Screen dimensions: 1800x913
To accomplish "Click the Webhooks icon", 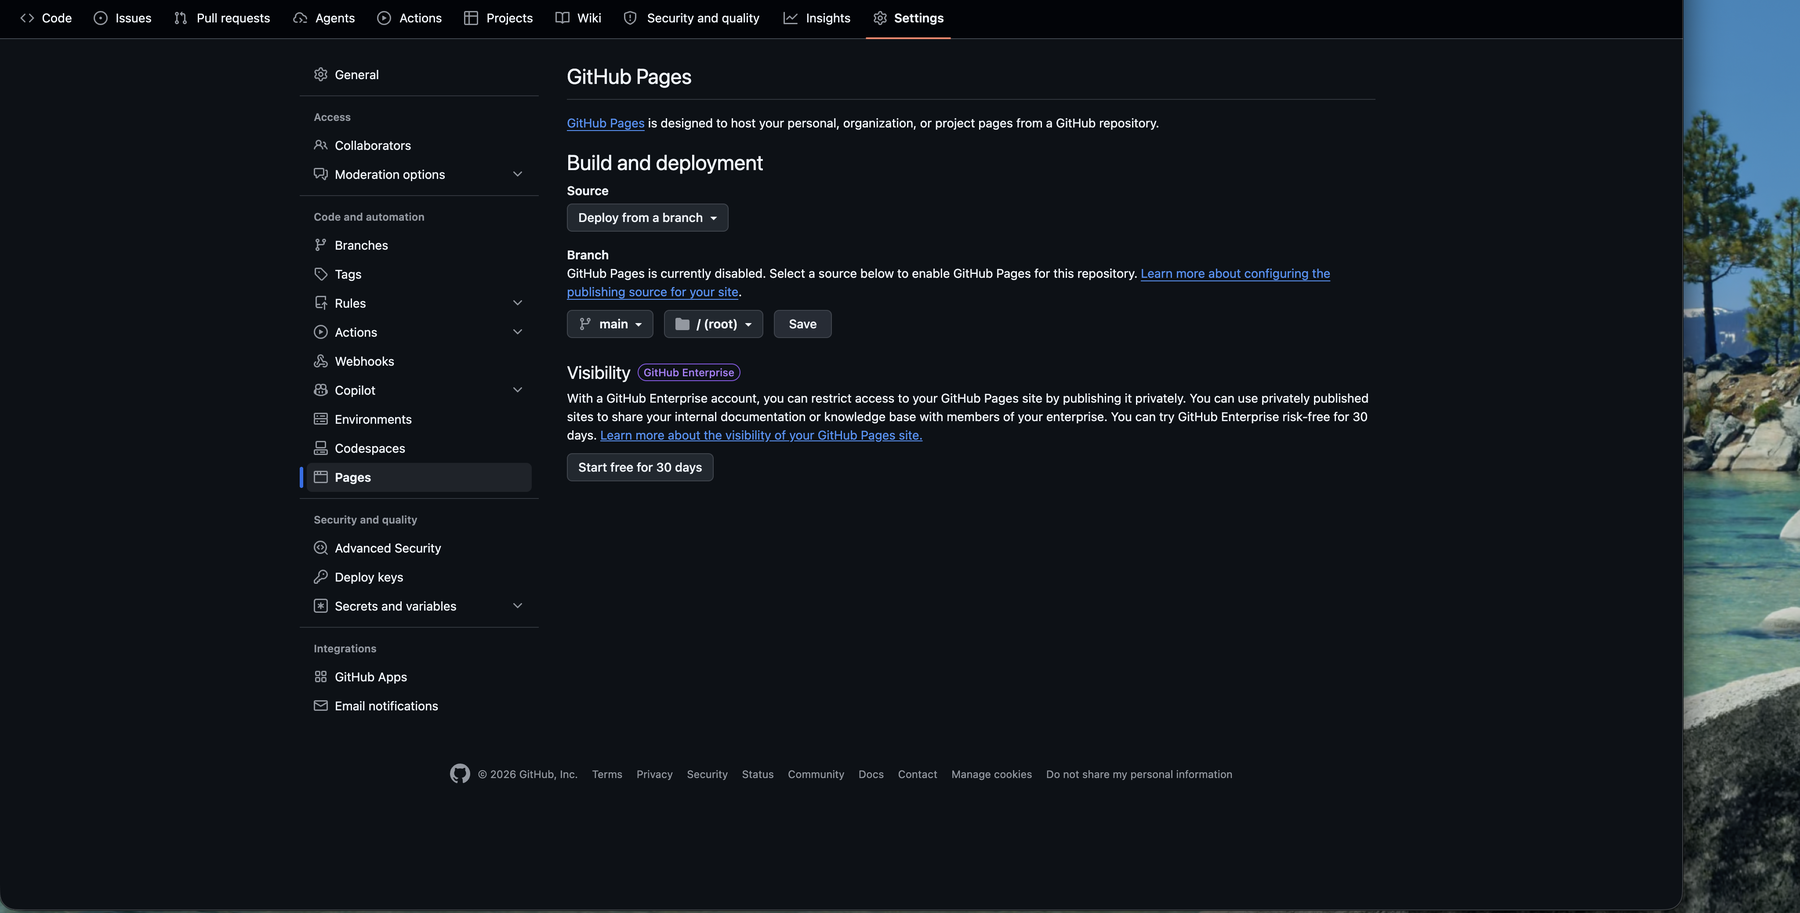I will click(321, 362).
